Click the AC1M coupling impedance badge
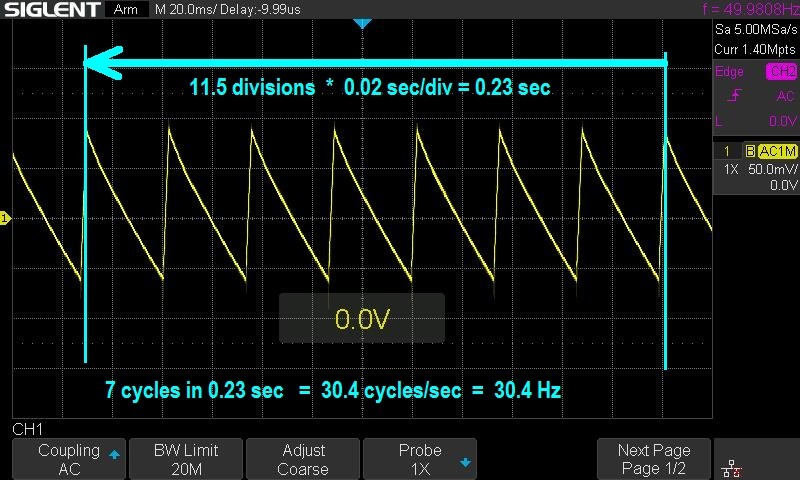Image resolution: width=800 pixels, height=480 pixels. tap(777, 151)
